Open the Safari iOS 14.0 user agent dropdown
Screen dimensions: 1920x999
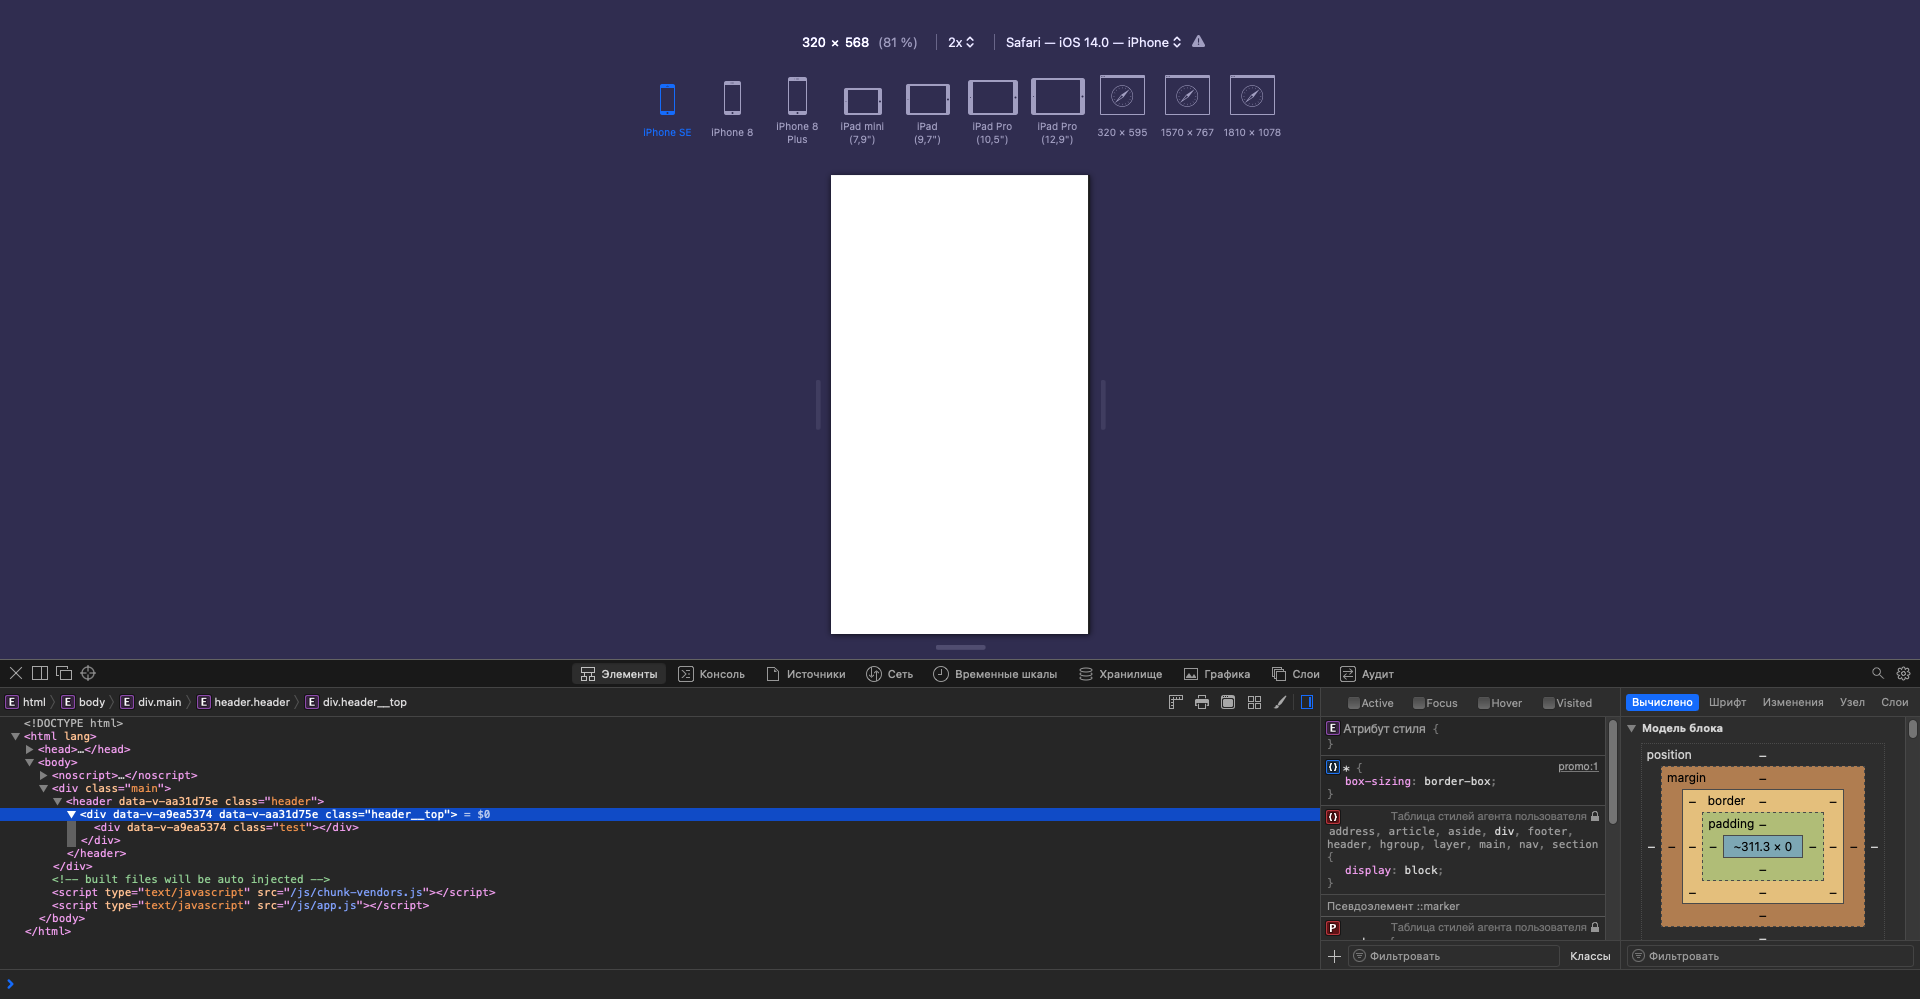pos(1094,42)
